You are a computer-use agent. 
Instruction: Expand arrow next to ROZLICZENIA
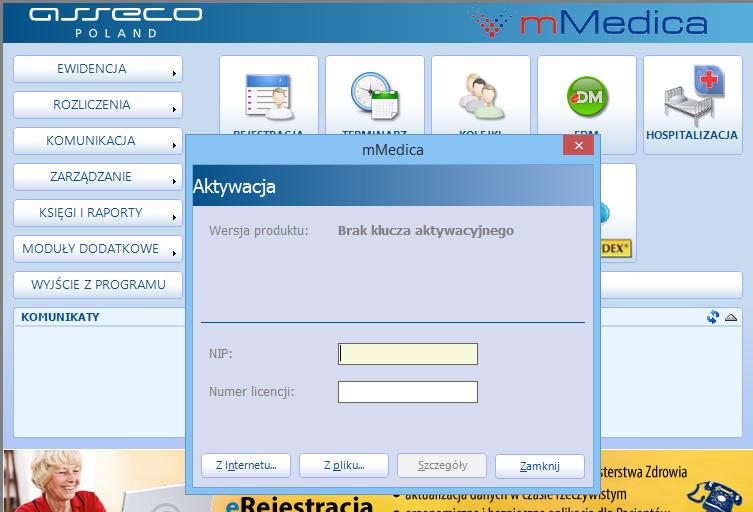click(x=174, y=110)
